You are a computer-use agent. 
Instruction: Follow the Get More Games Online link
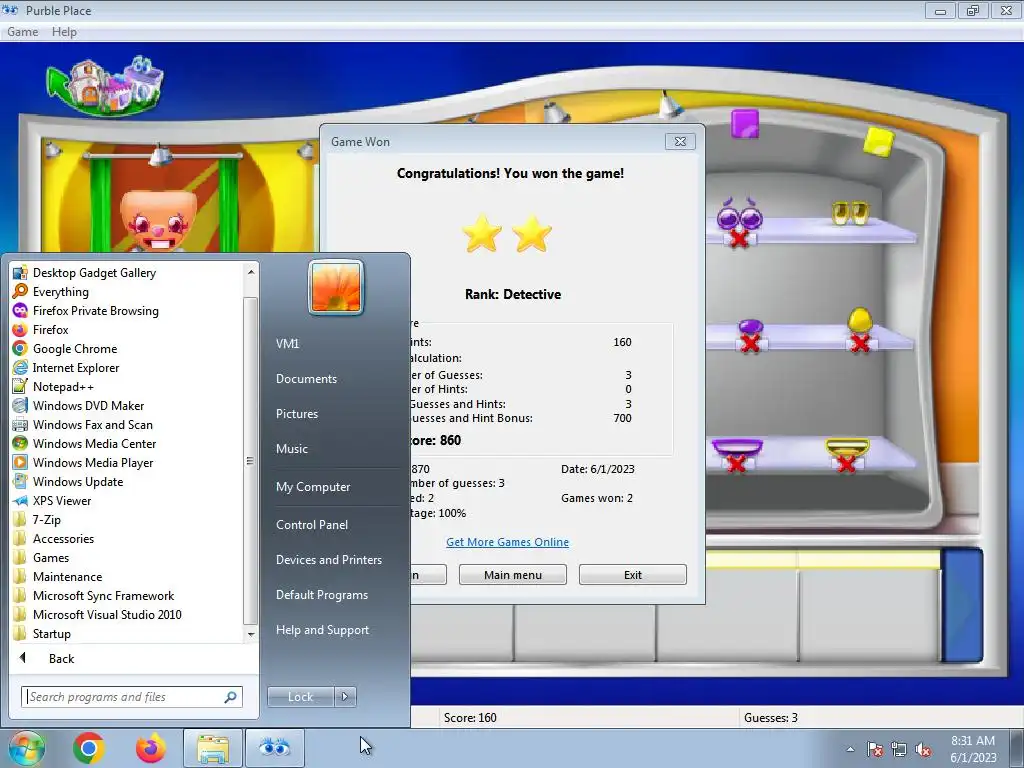coord(507,542)
